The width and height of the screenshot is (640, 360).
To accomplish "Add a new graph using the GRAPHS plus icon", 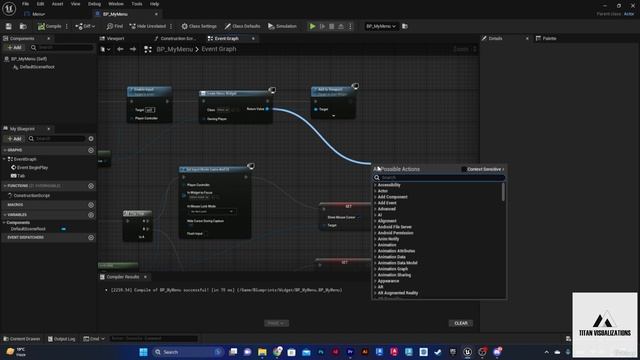I will click(91, 150).
